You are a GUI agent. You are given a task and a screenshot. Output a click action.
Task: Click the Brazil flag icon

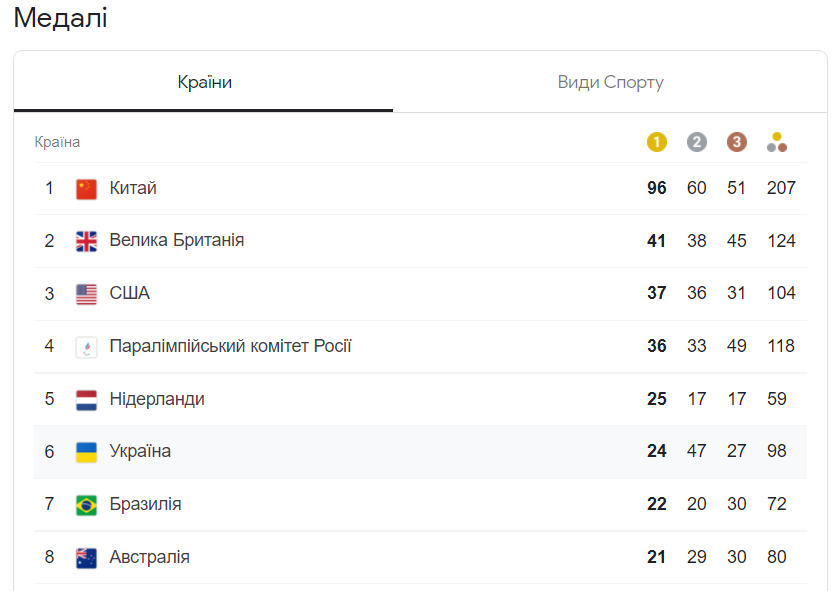[x=87, y=505]
